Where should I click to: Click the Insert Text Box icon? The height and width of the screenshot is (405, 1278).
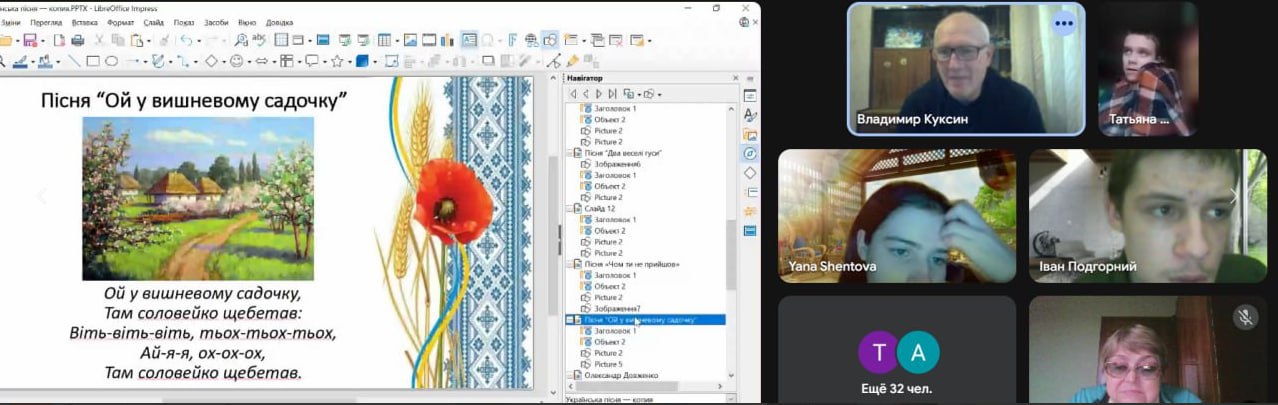point(469,40)
